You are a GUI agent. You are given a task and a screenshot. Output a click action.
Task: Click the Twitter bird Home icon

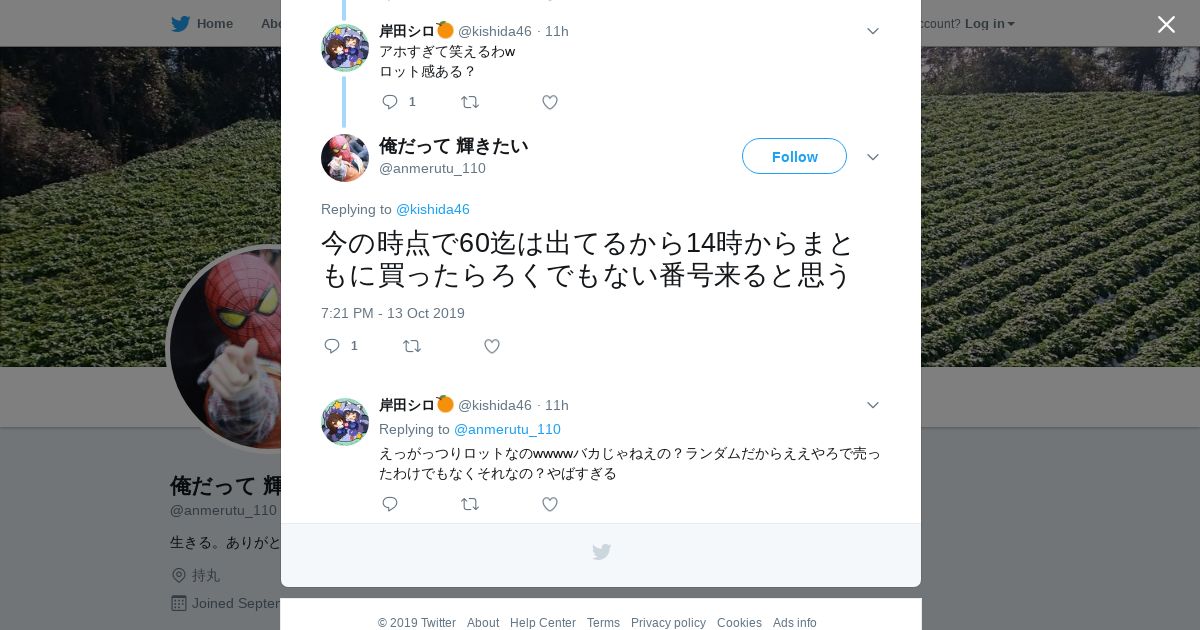coord(180,23)
